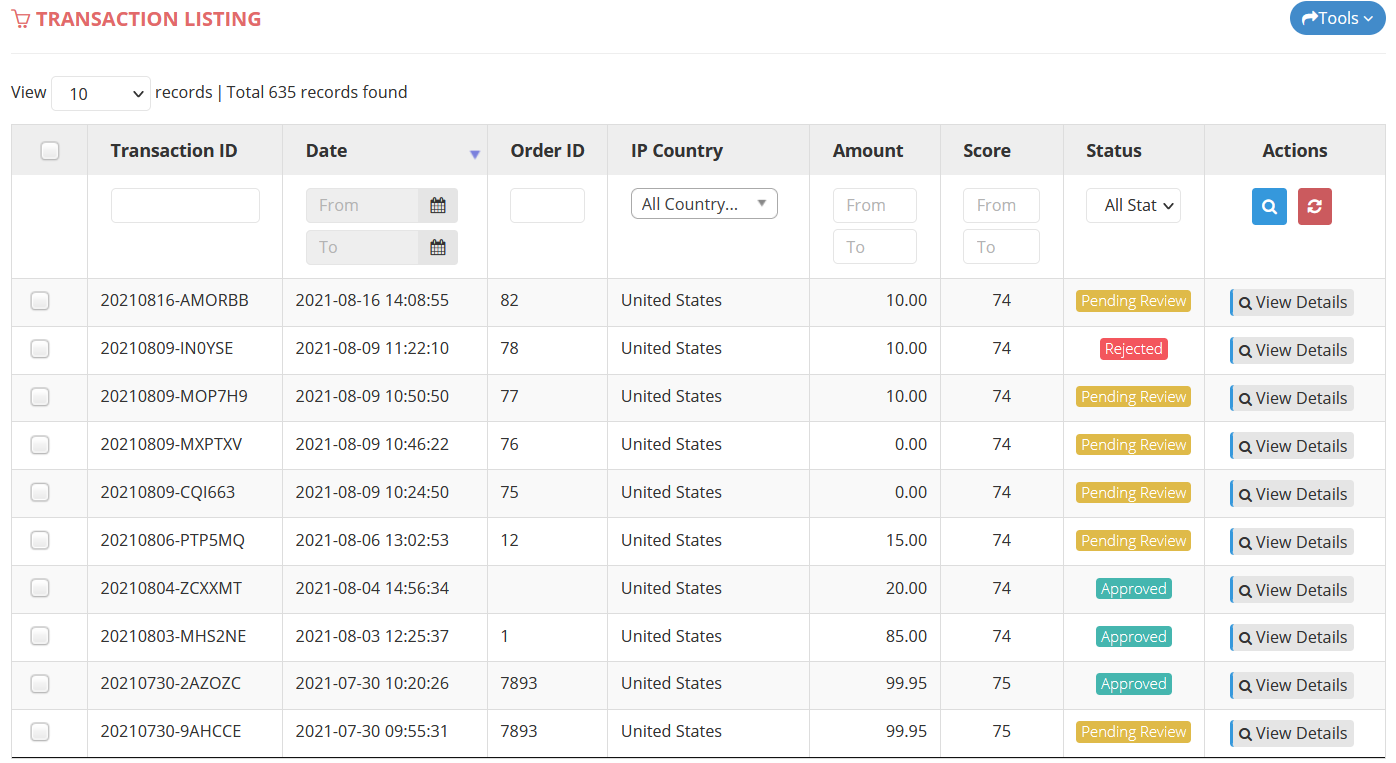Image resolution: width=1396 pixels, height=763 pixels.
Task: View details for 20210809-CQI663
Action: pos(1292,494)
